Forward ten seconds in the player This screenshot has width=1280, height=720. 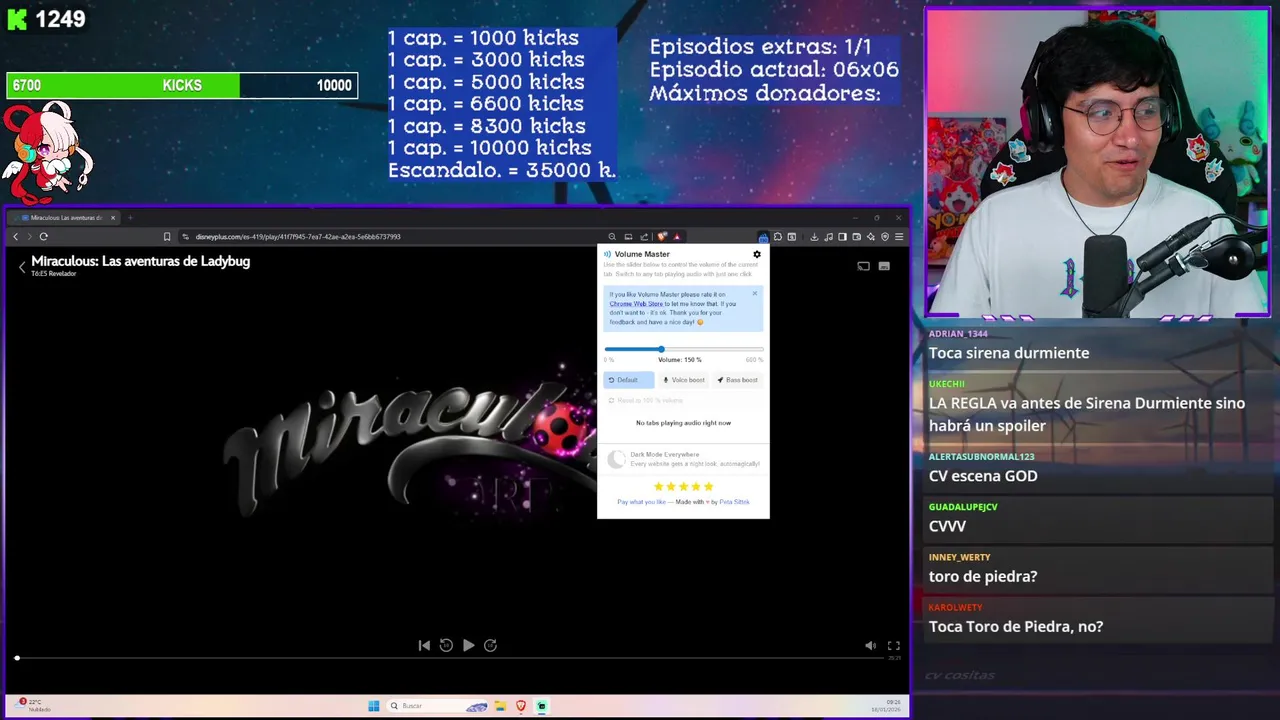[x=490, y=645]
